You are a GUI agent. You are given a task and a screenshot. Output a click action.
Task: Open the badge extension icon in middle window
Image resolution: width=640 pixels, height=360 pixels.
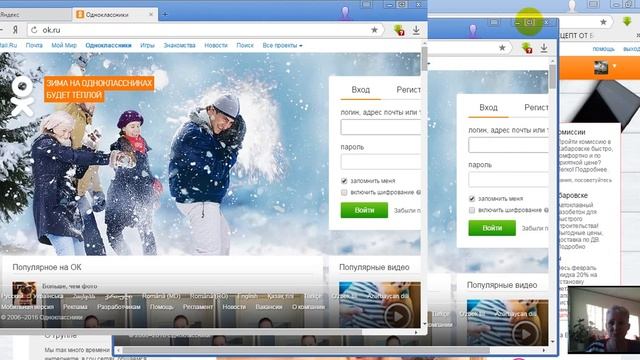tap(527, 48)
